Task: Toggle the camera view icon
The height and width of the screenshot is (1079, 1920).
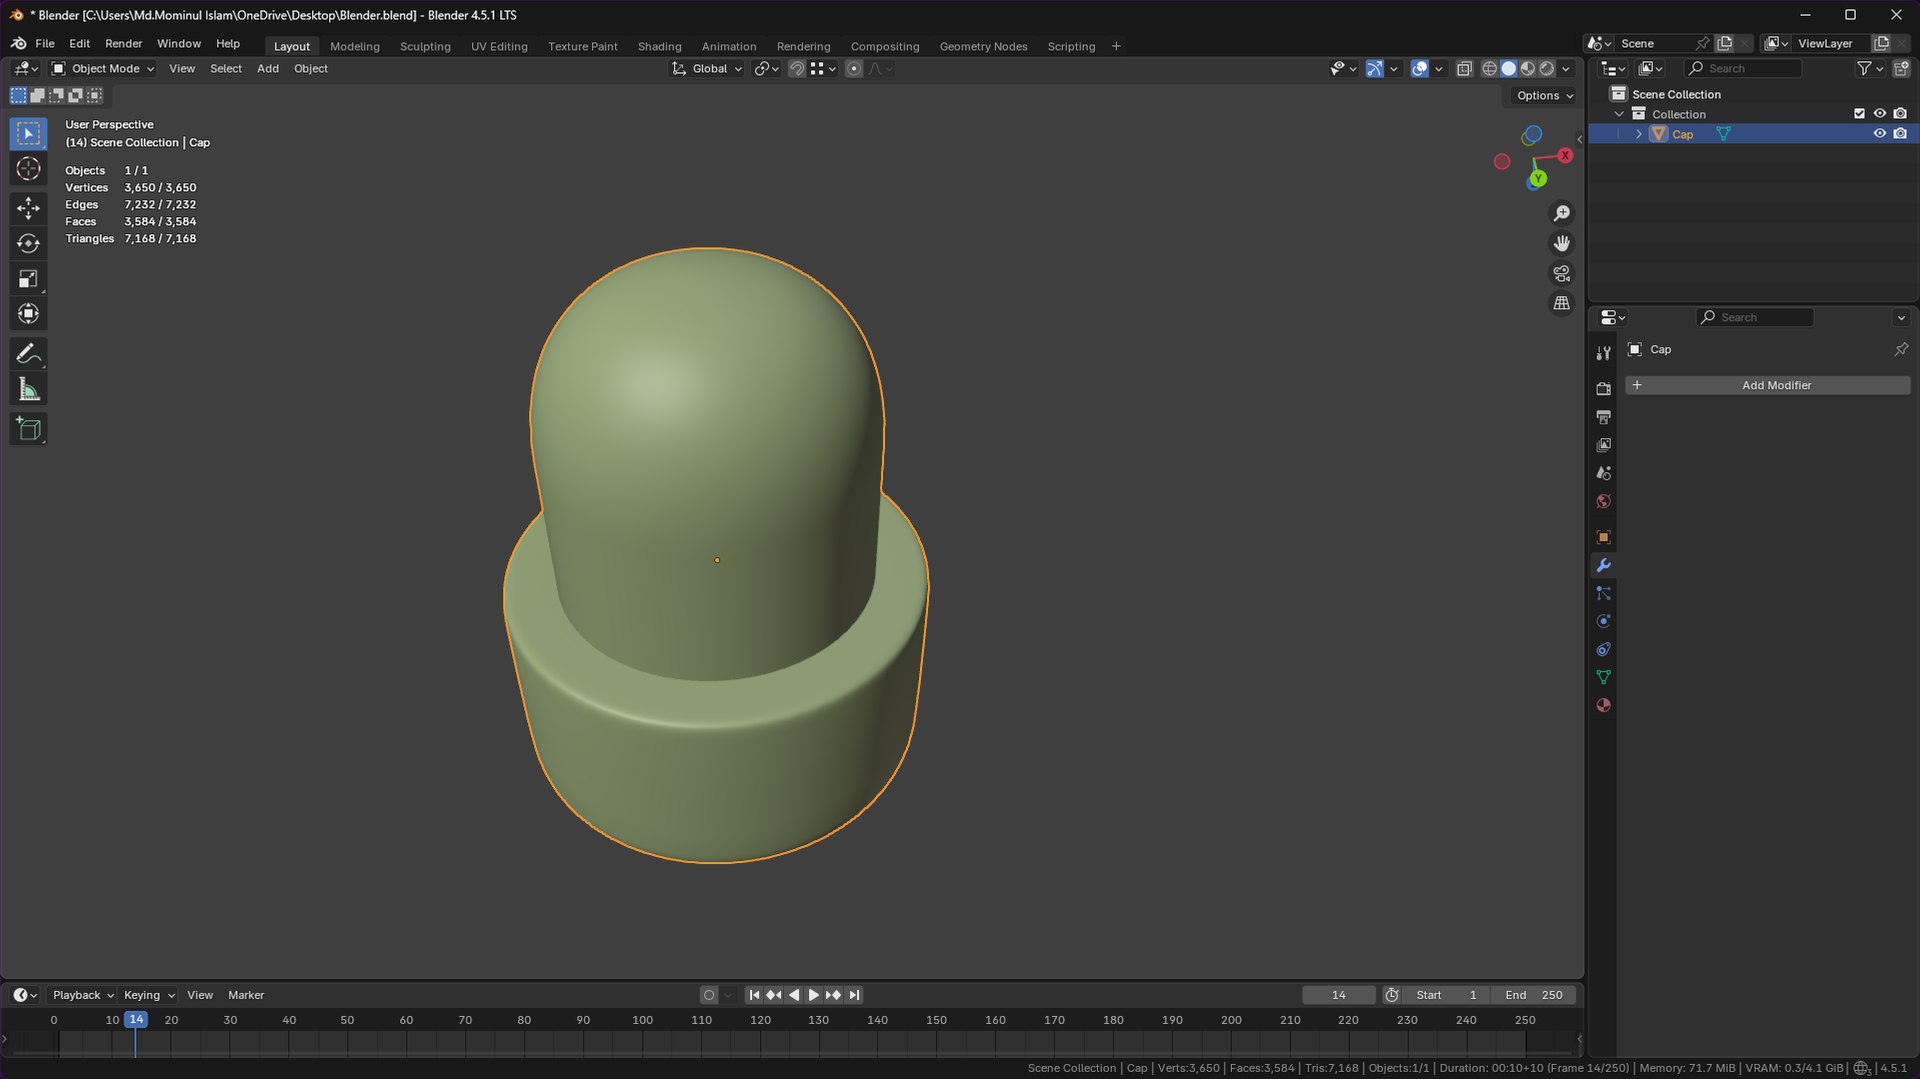Action: pos(1561,273)
